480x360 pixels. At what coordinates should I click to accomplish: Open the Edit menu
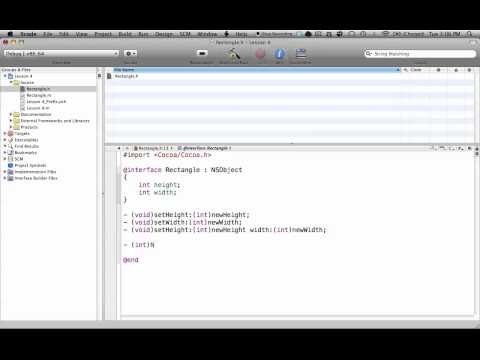click(64, 34)
